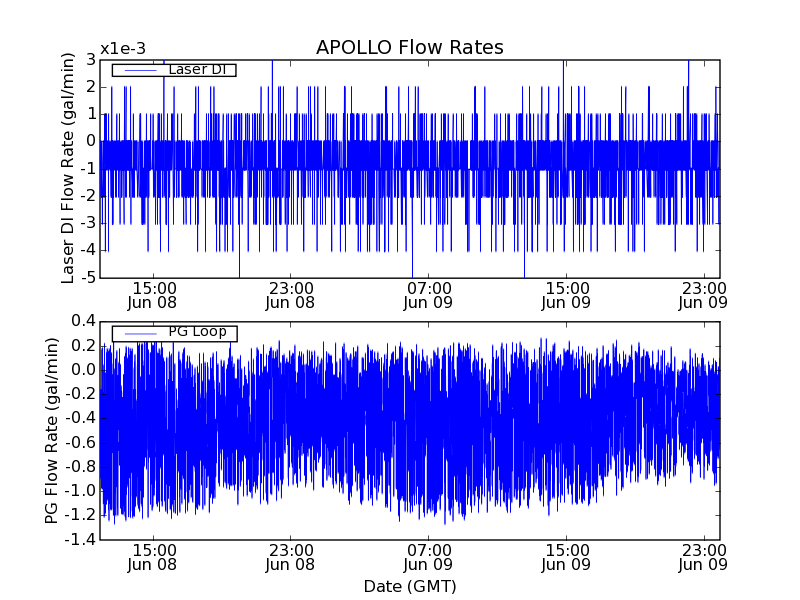Image resolution: width=800 pixels, height=600 pixels.
Task: Click the 3 tick on Laser DI axis
Action: (91, 60)
